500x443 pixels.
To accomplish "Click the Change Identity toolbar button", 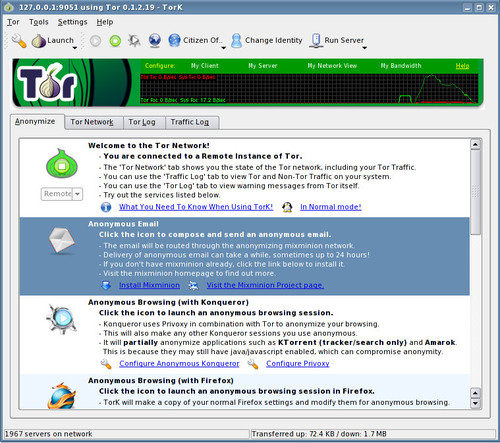I will (x=267, y=41).
